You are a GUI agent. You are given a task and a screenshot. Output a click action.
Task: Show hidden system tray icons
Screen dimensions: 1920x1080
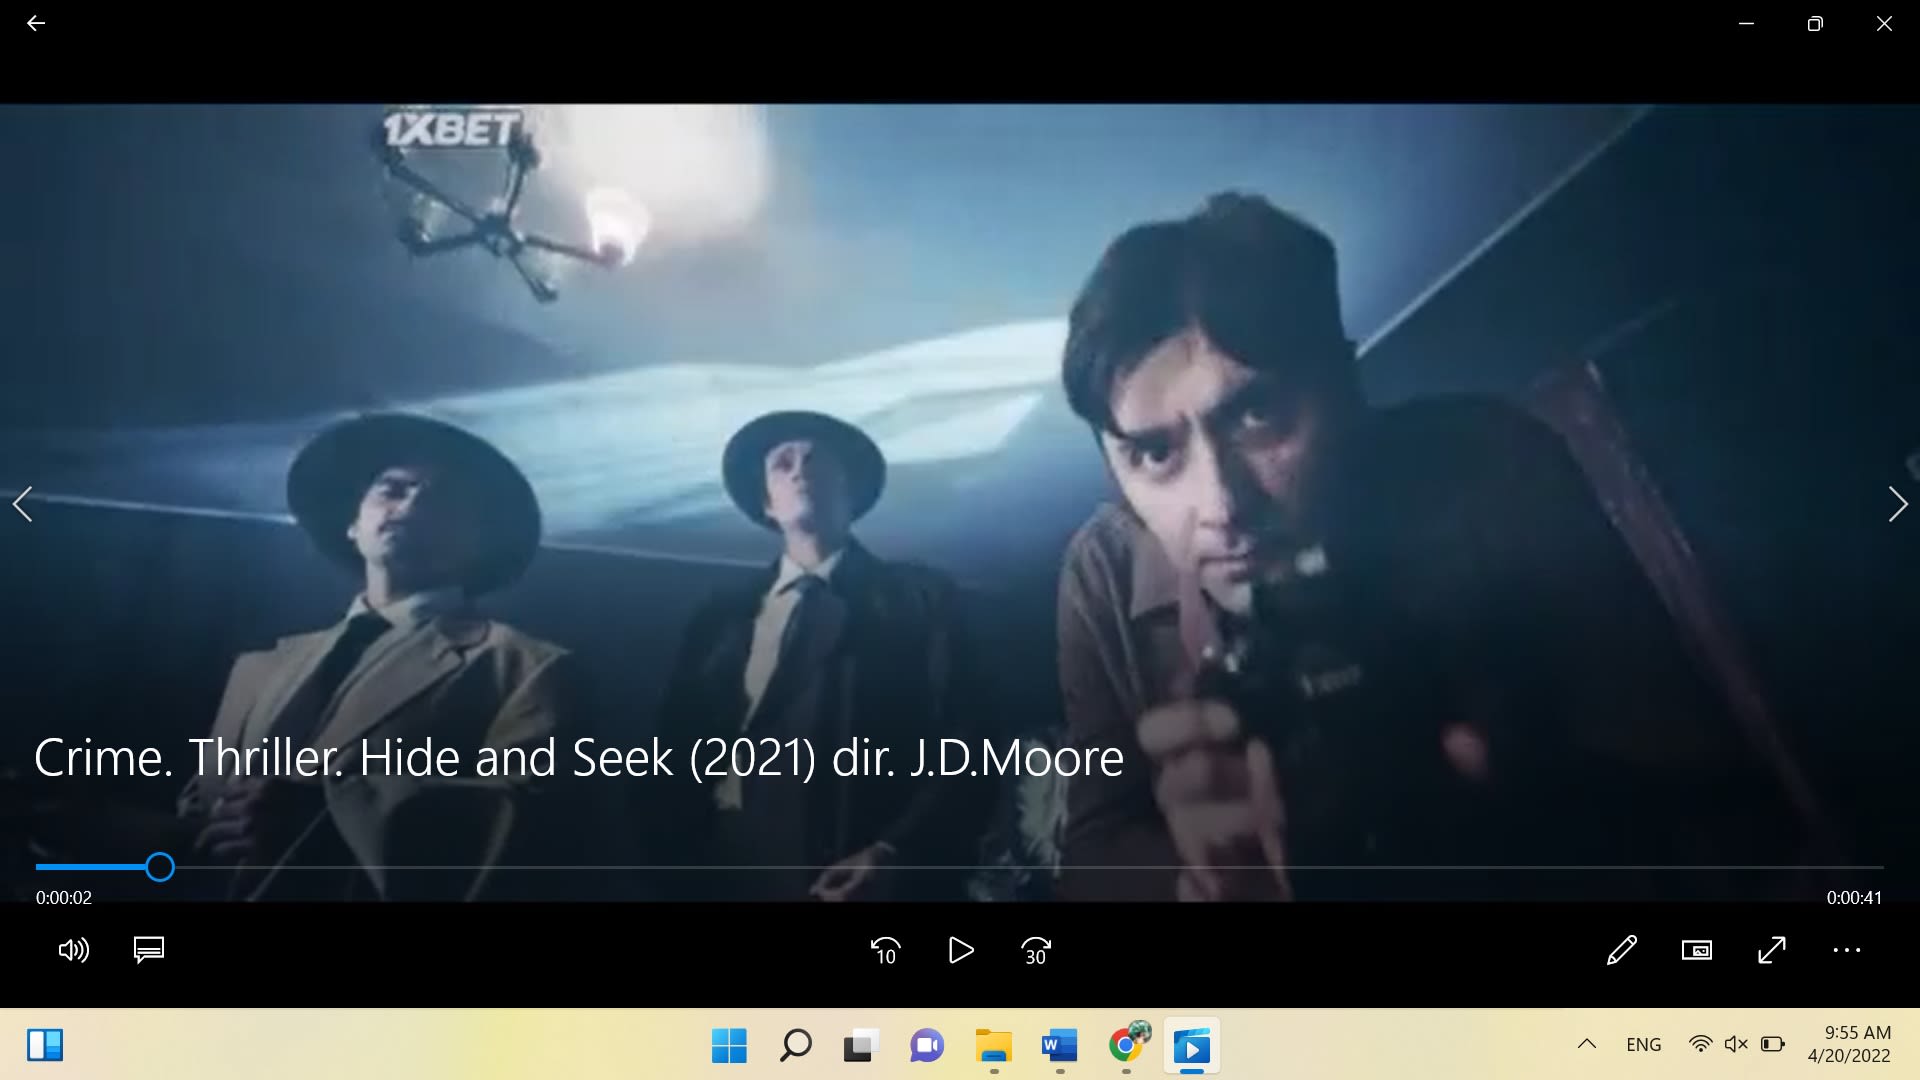pos(1586,1044)
